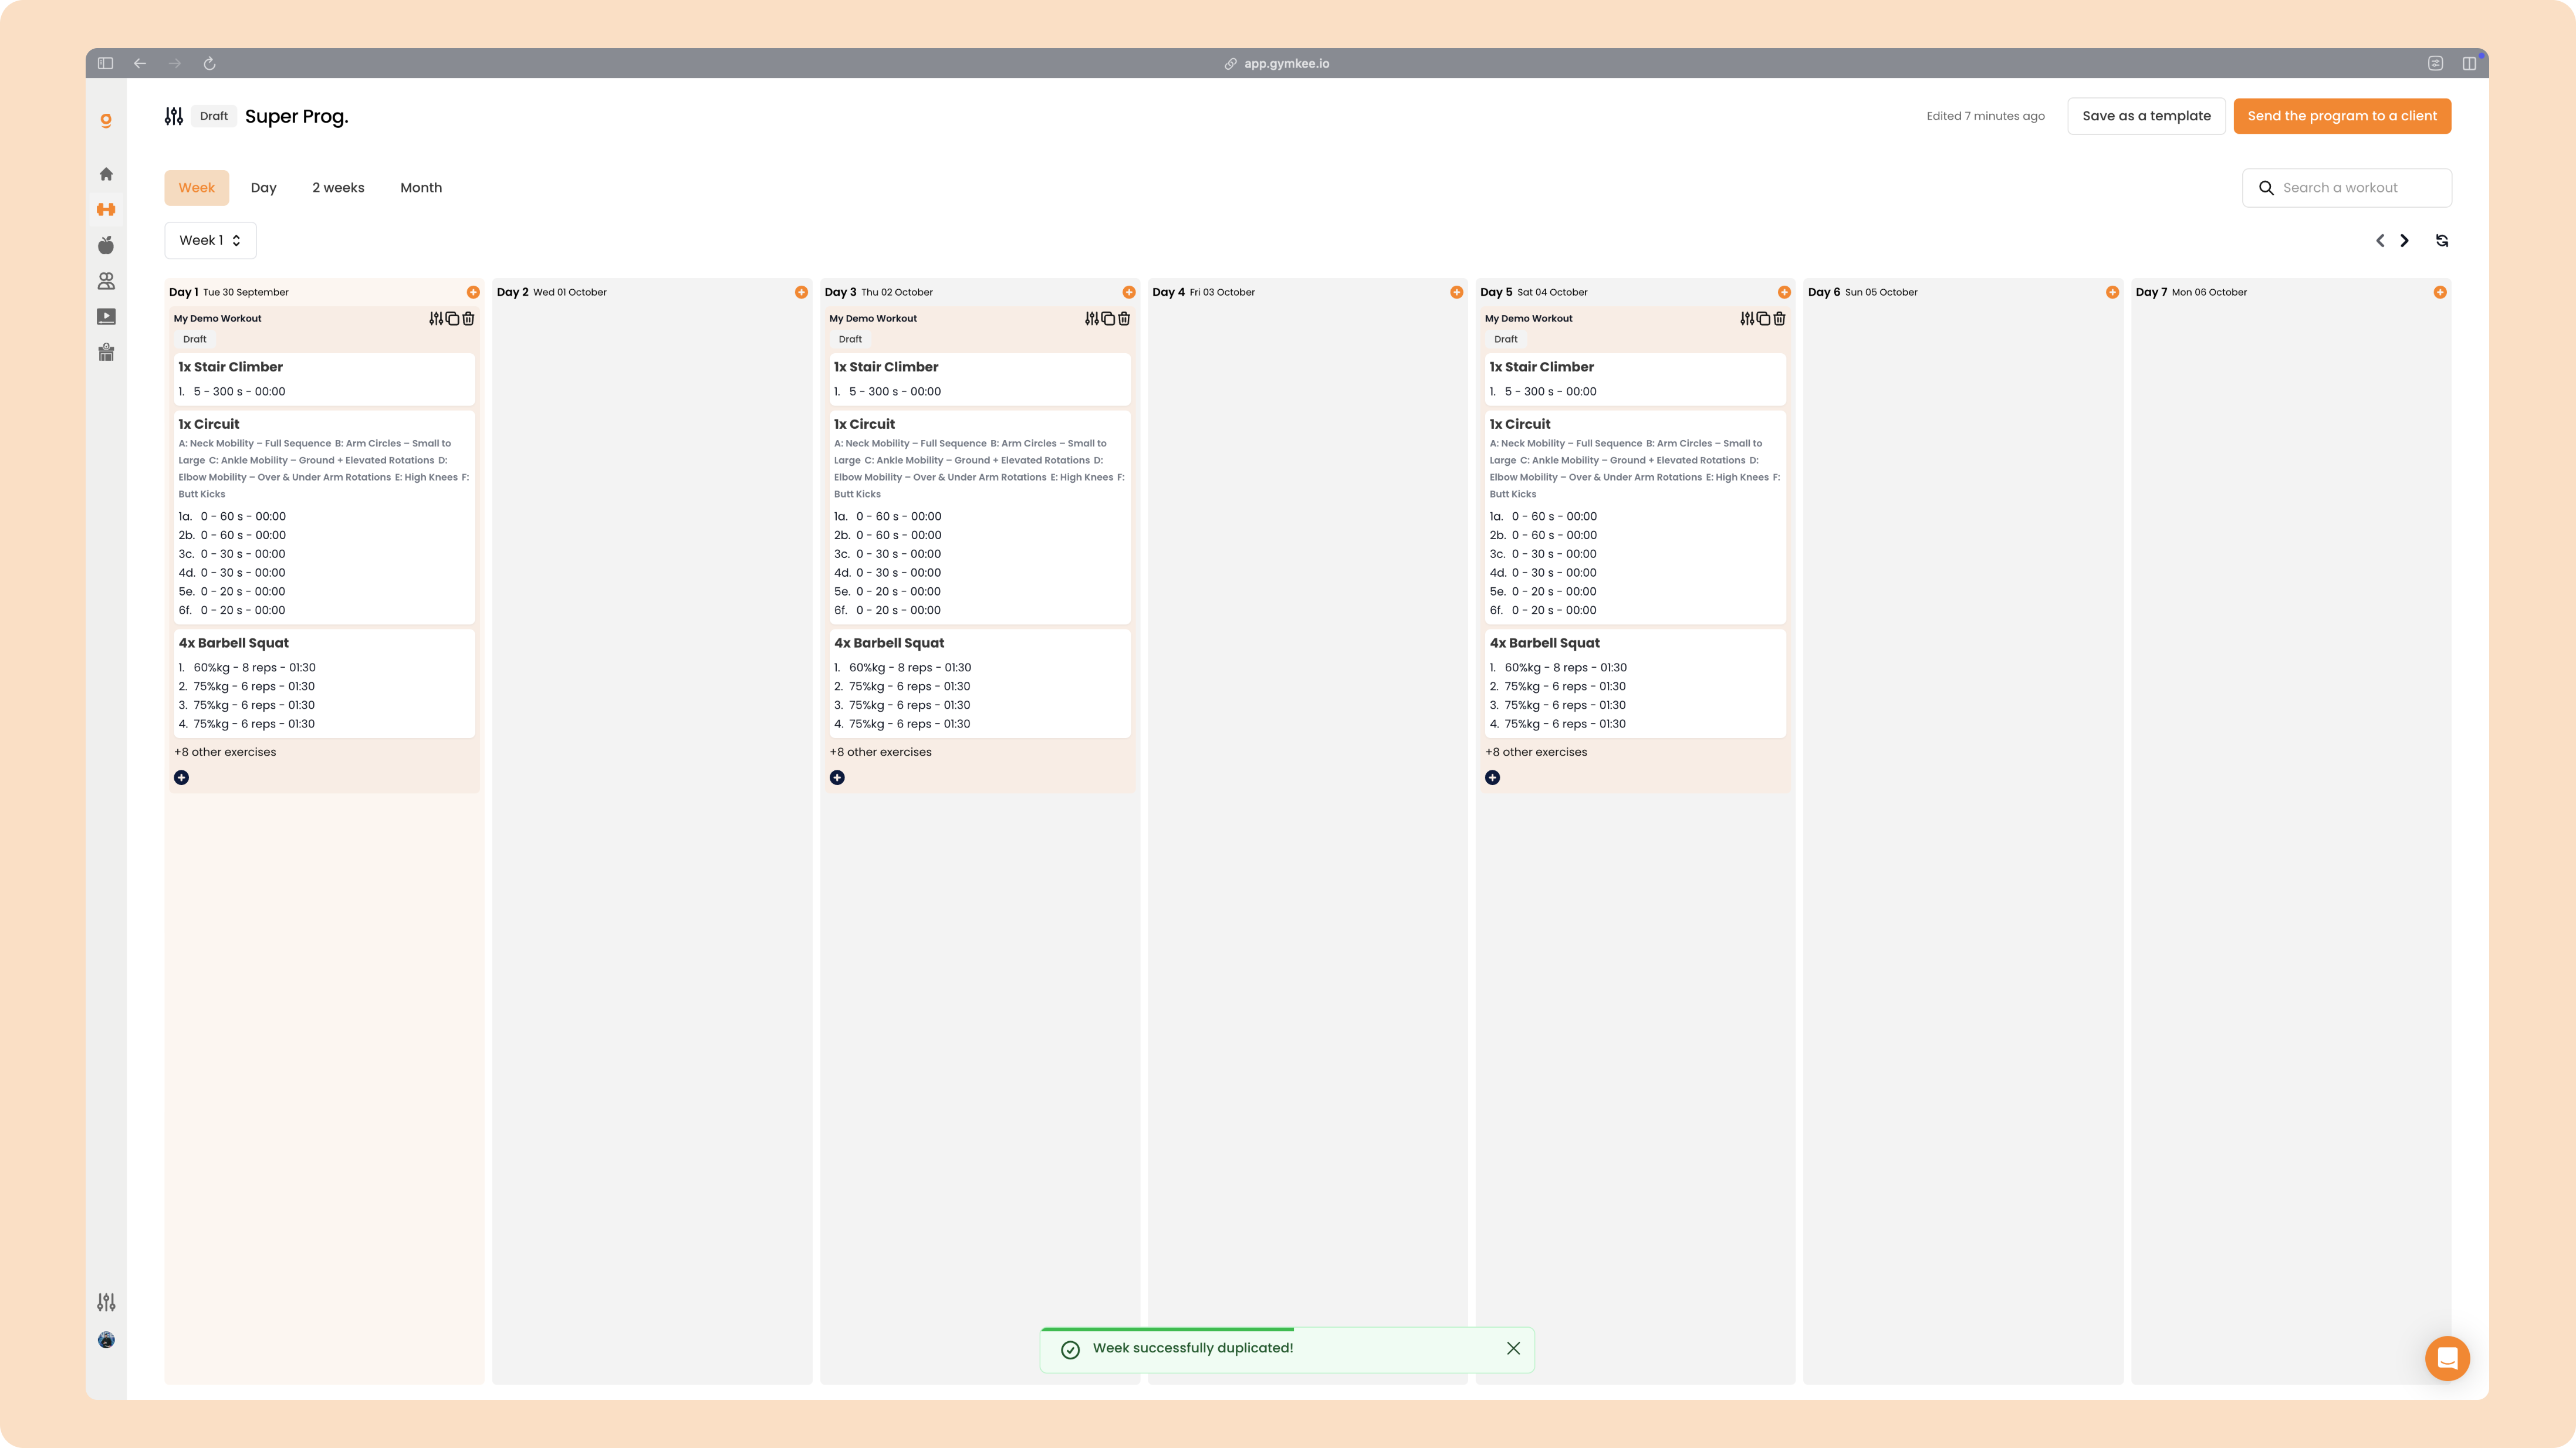Open the gift icon in sidebar
Screen dimensions: 2576x1448
tap(106, 352)
